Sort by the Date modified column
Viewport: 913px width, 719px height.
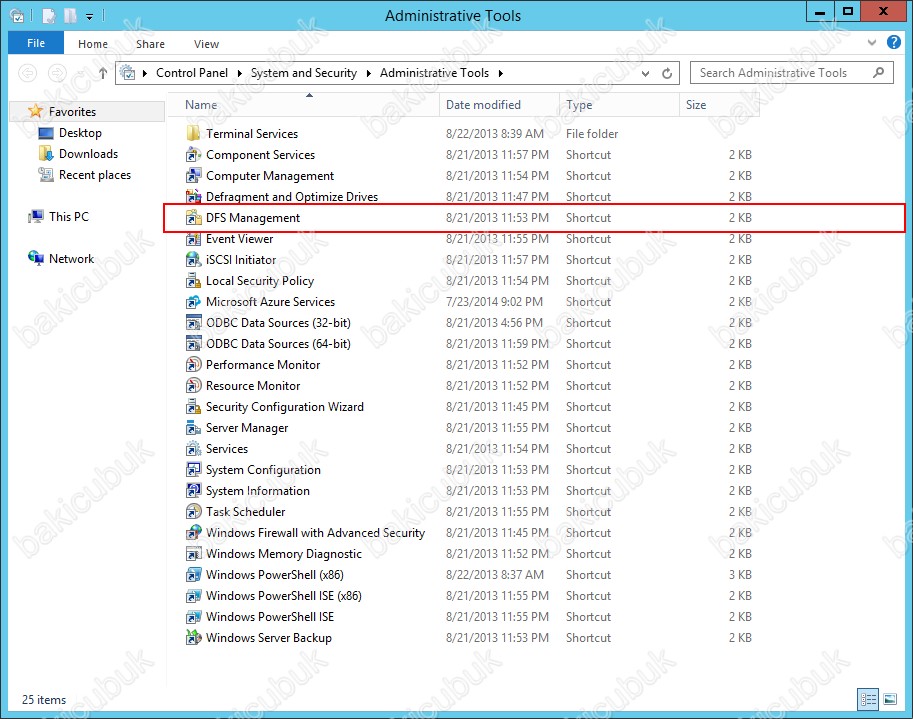click(500, 105)
